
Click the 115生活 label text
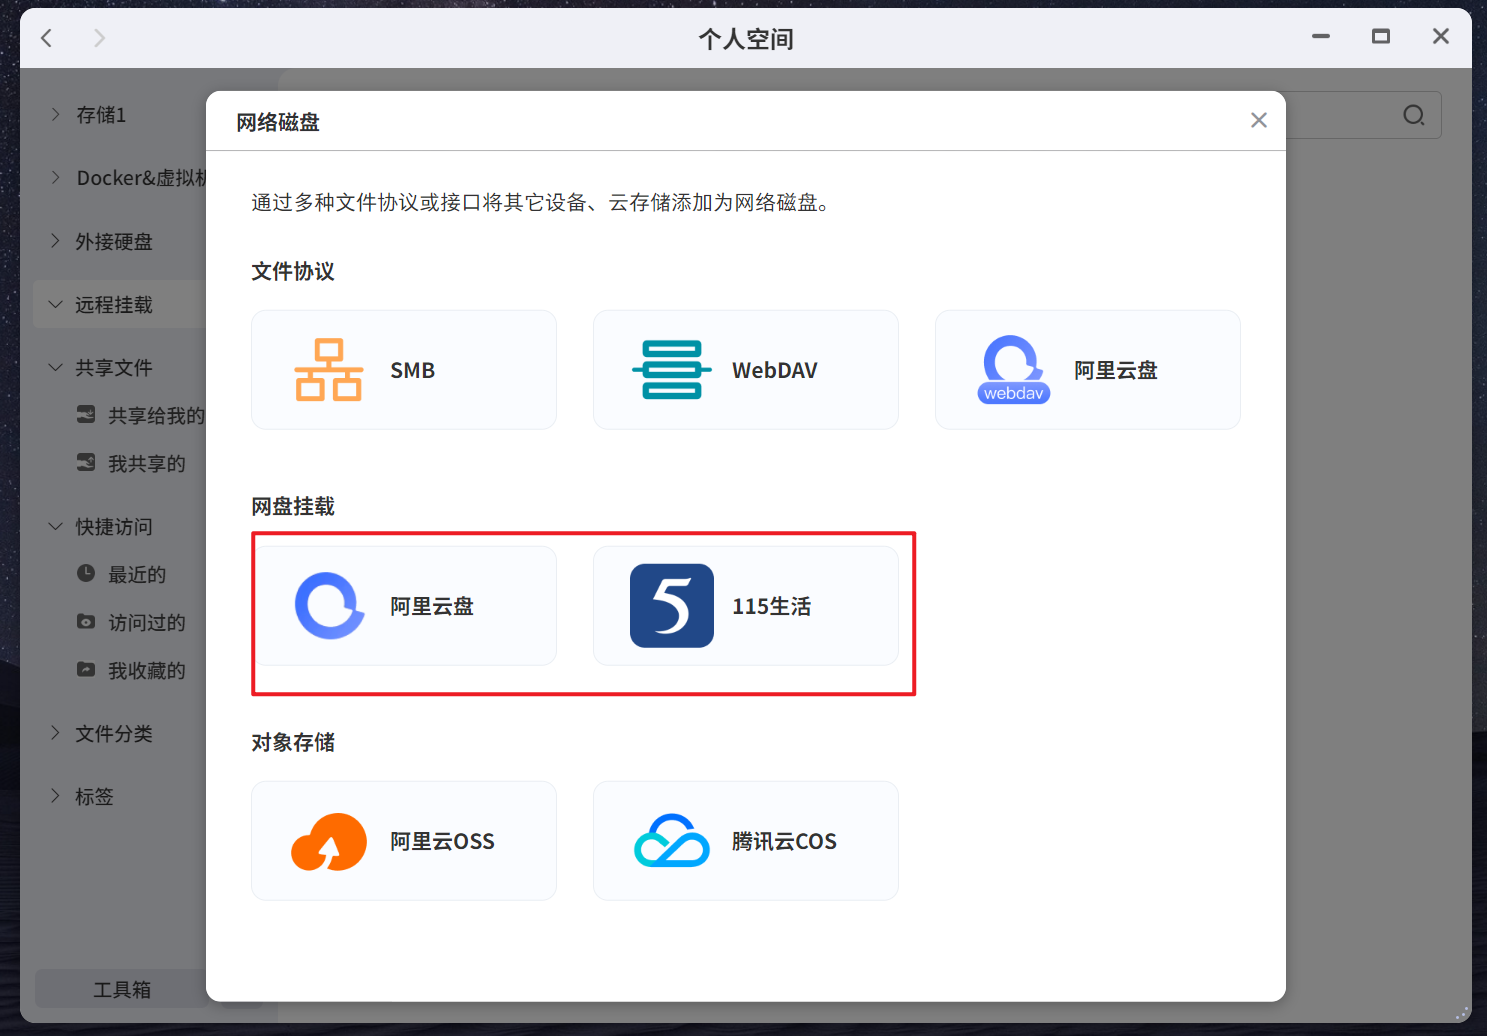(x=772, y=606)
